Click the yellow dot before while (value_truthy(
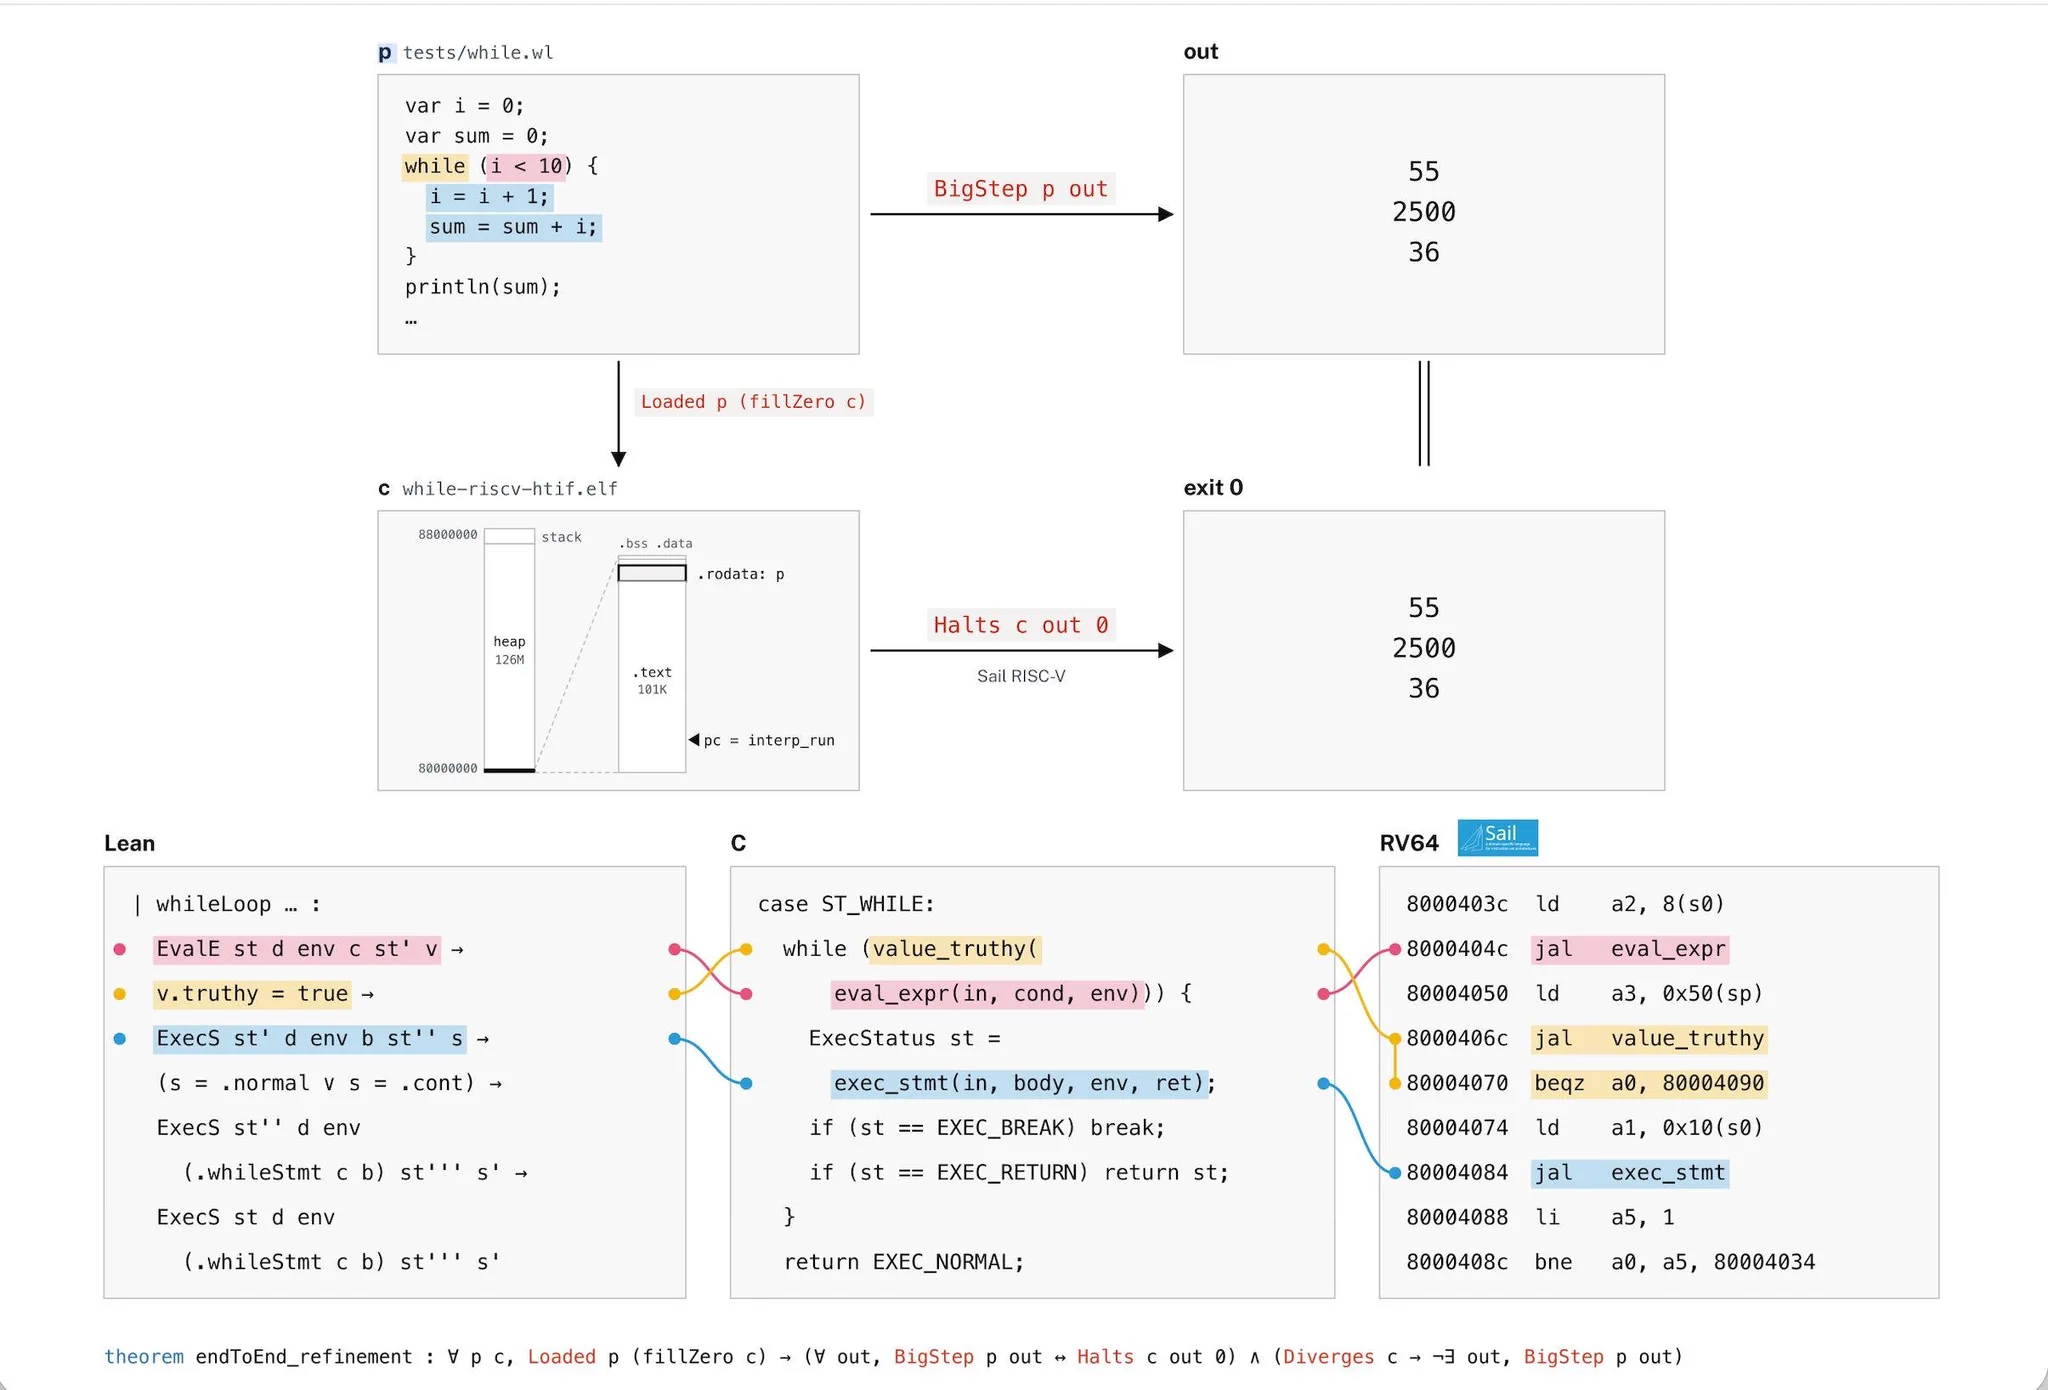The width and height of the screenshot is (2048, 1390). 746,949
